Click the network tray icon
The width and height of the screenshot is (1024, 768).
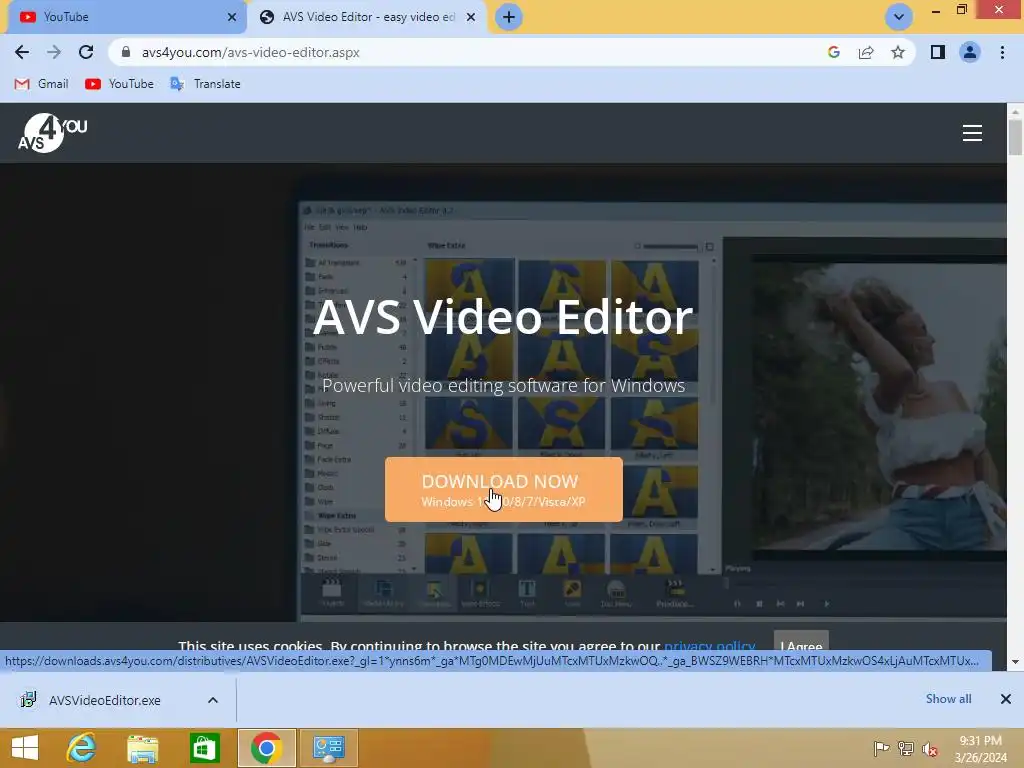[x=906, y=749]
